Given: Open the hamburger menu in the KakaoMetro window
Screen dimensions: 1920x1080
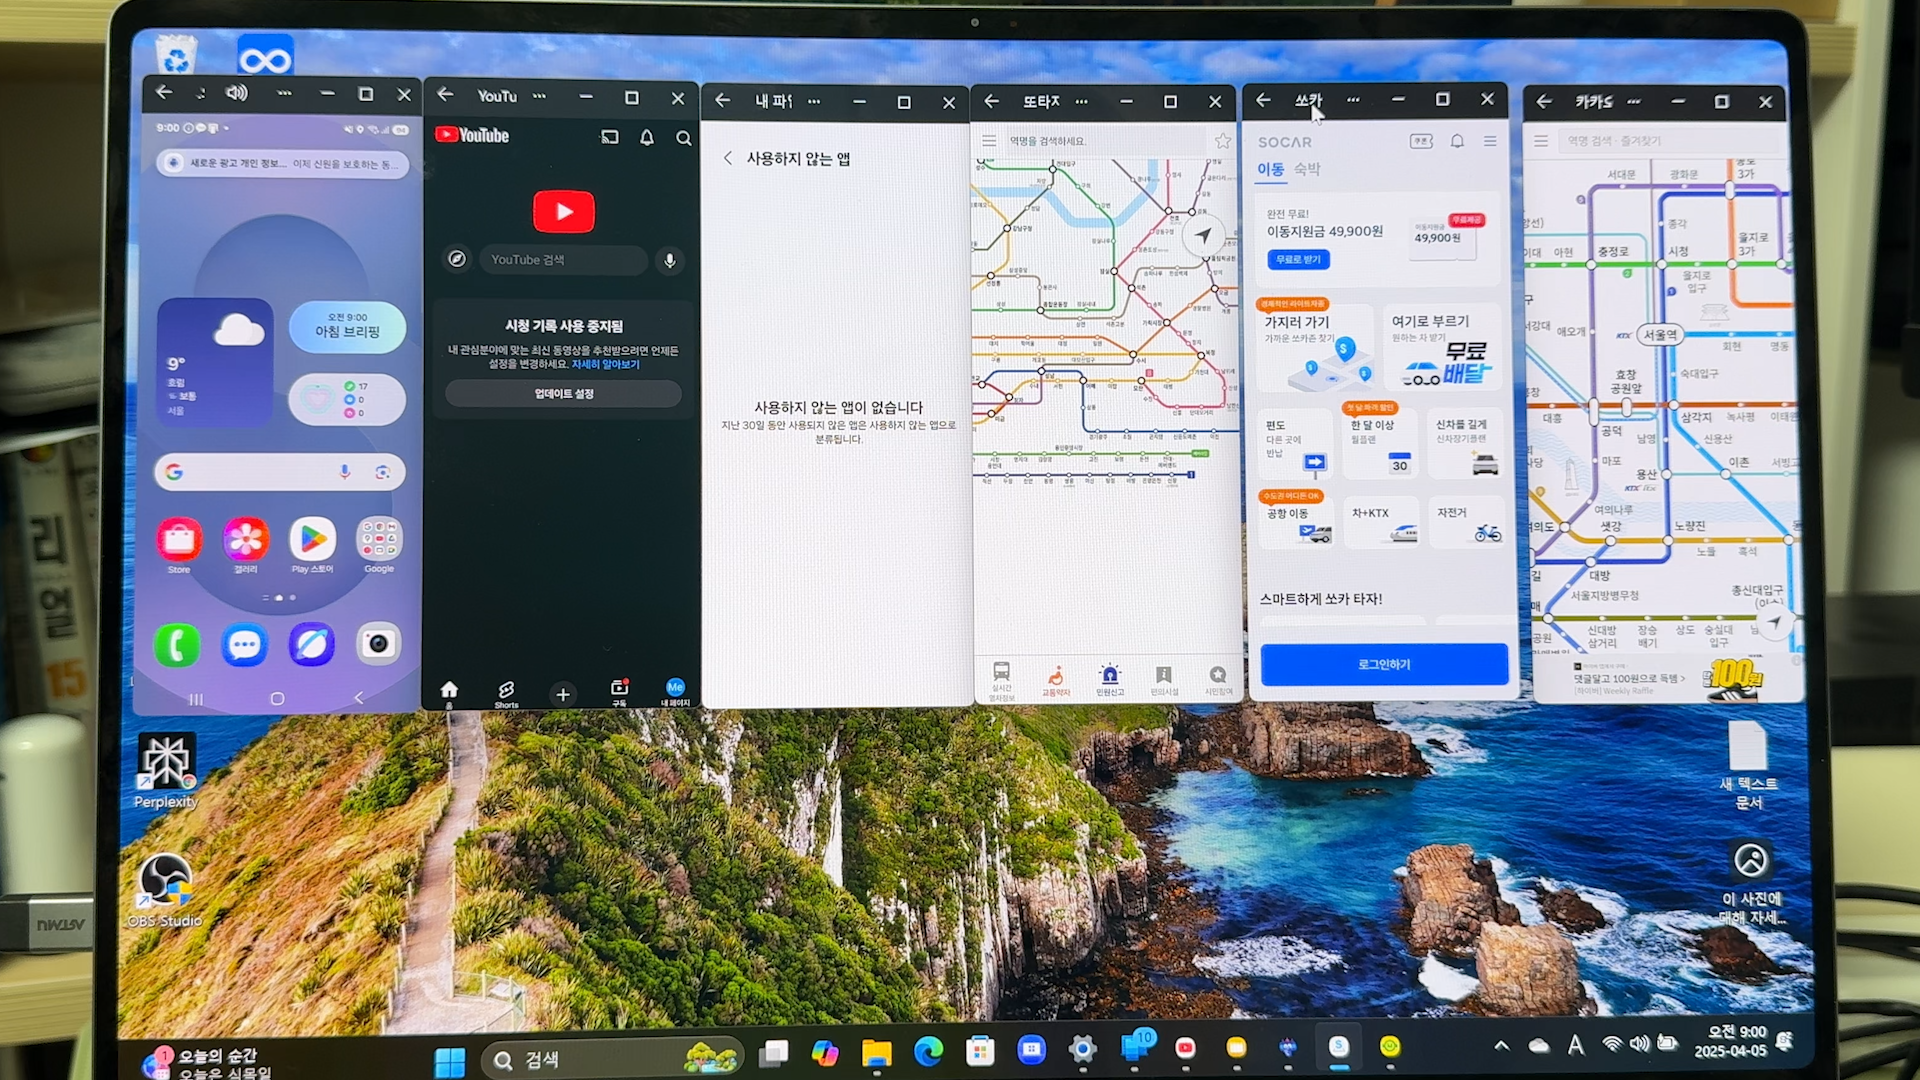Looking at the screenshot, I should pos(1541,141).
